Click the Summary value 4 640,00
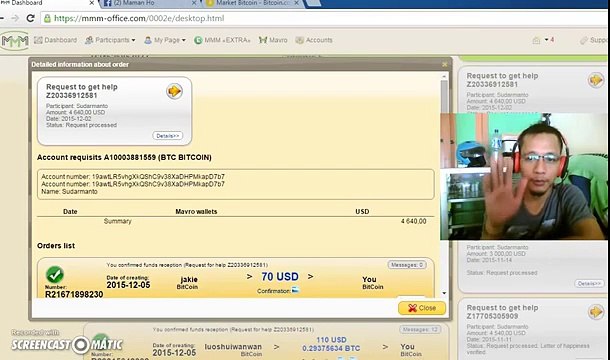This screenshot has height=360, width=610. pyautogui.click(x=414, y=221)
